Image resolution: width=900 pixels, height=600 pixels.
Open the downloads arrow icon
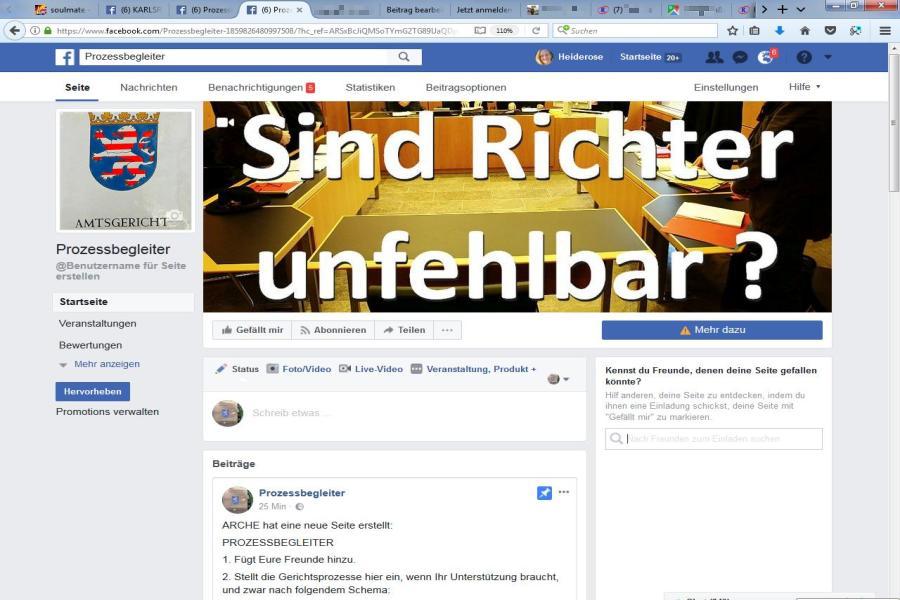point(779,30)
